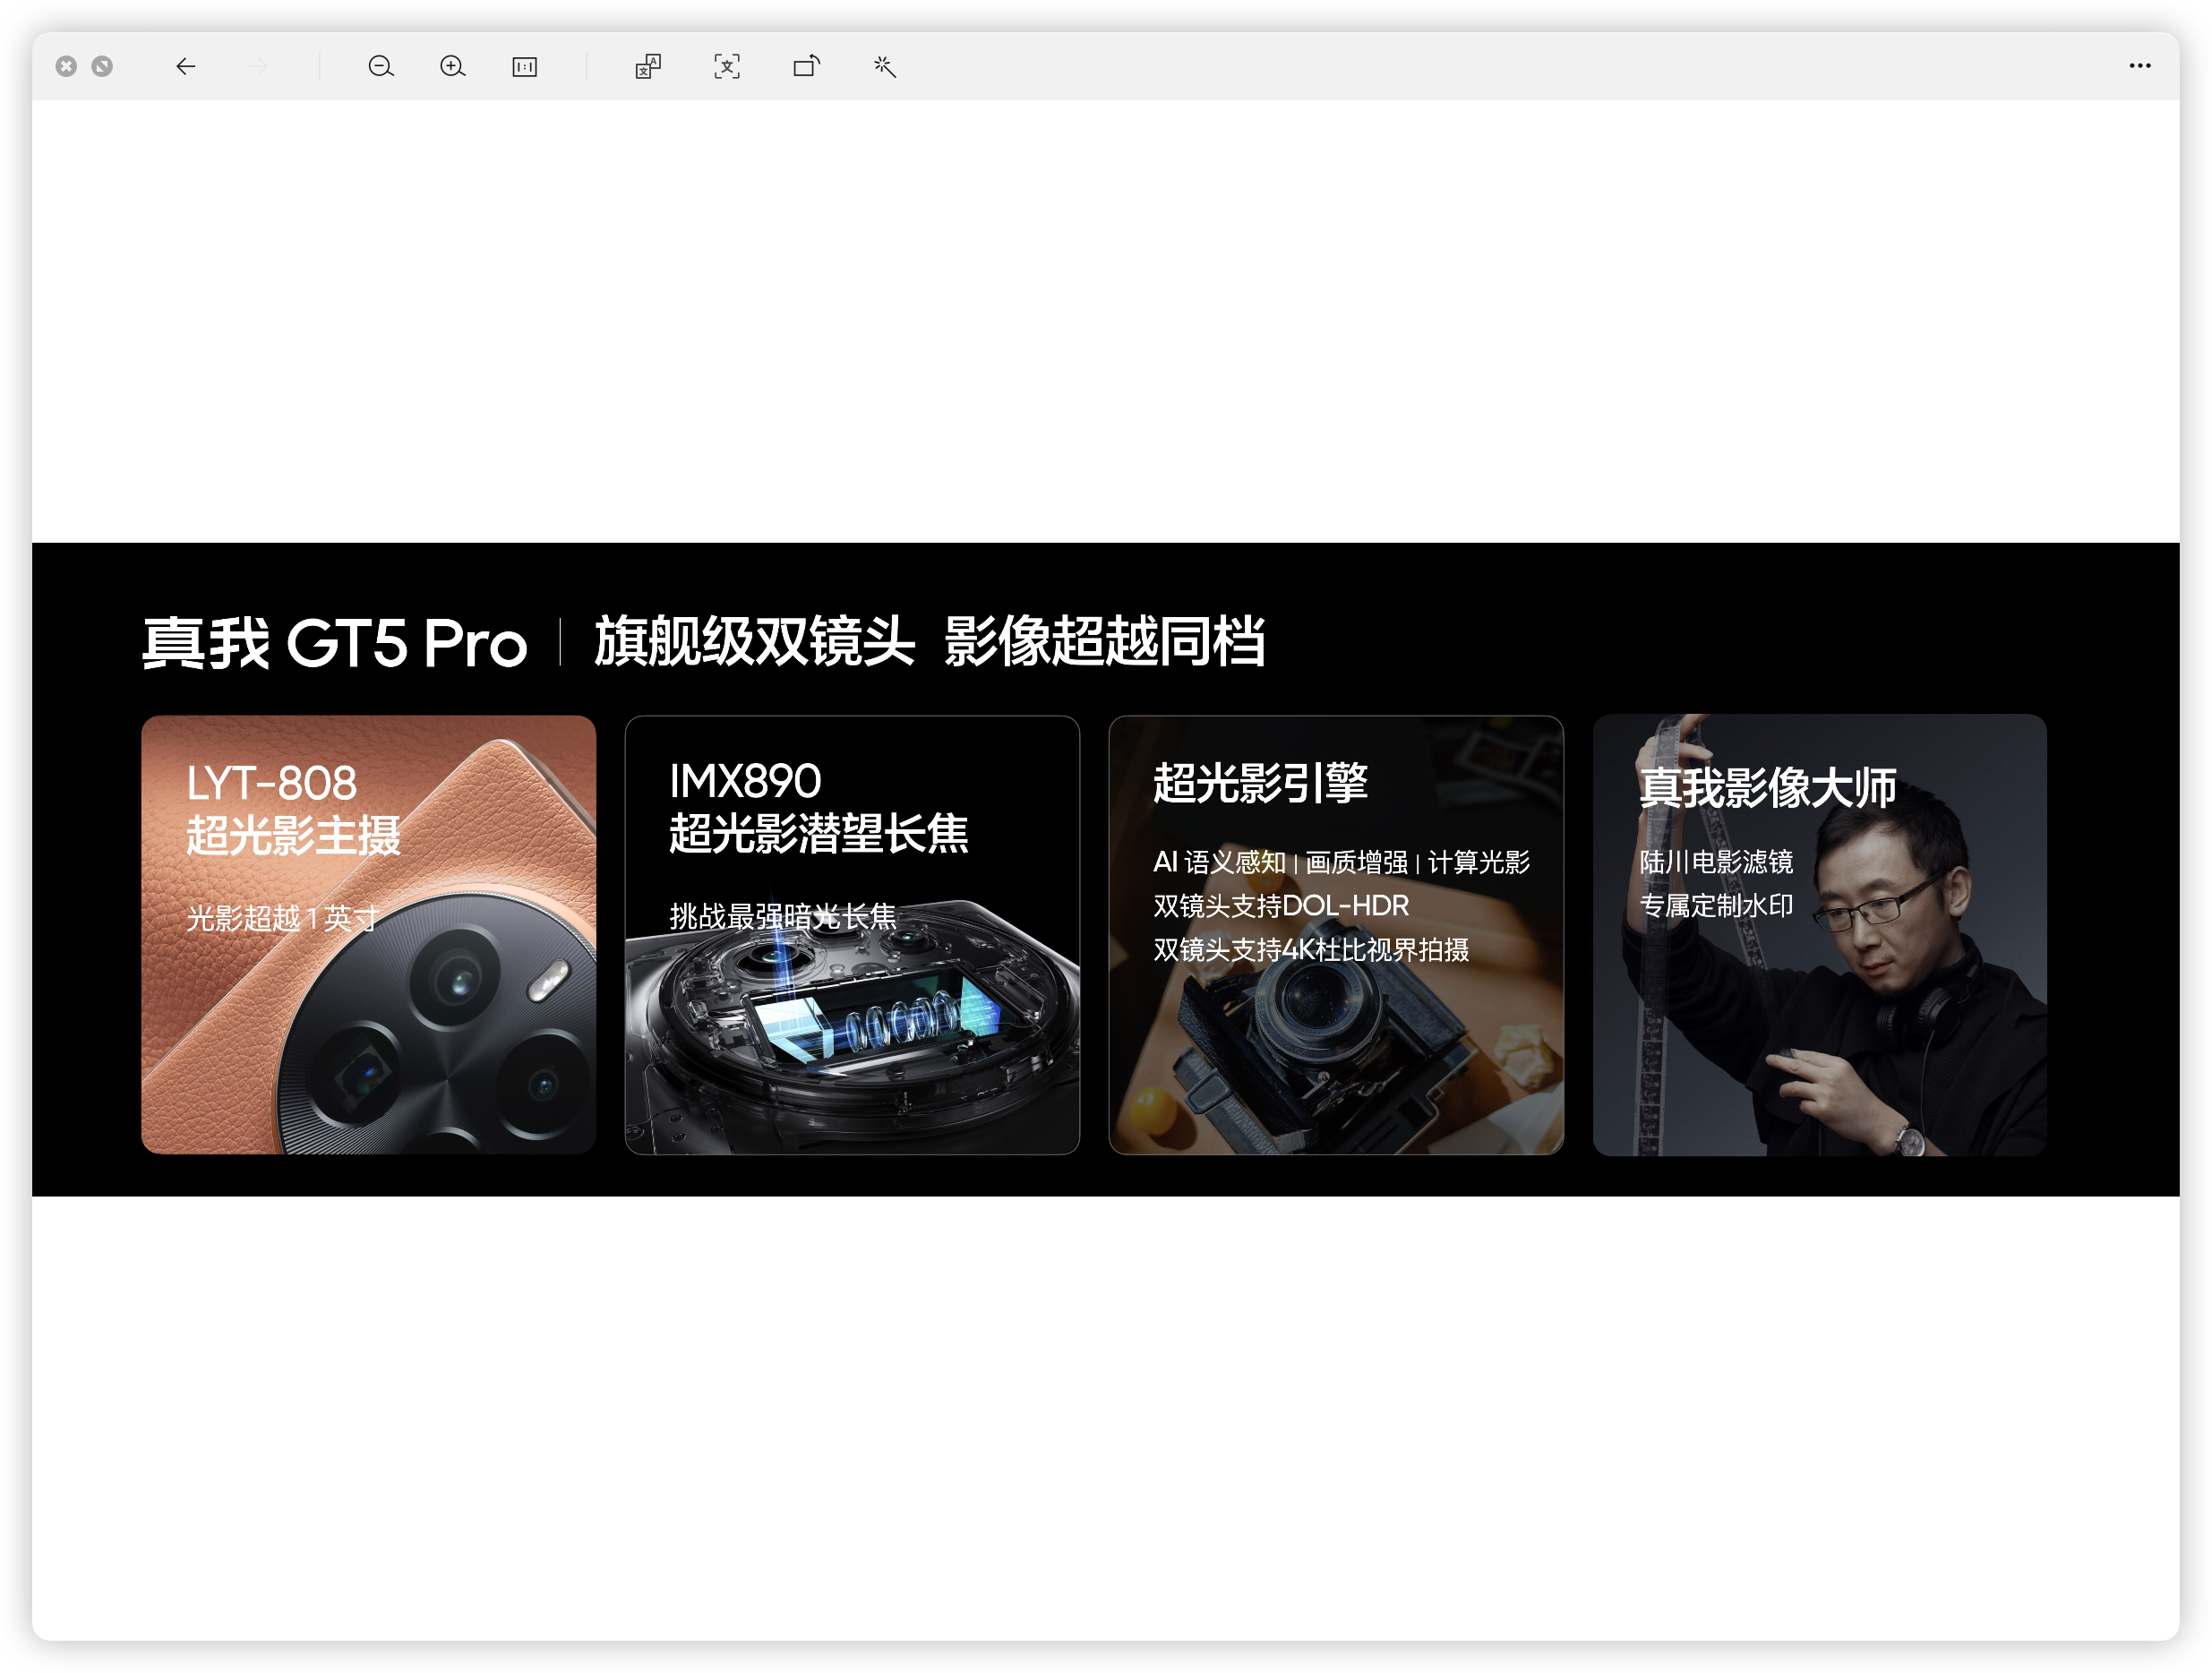The height and width of the screenshot is (1673, 2212).
Task: Extract text from image with OCR icon
Action: [x=727, y=66]
